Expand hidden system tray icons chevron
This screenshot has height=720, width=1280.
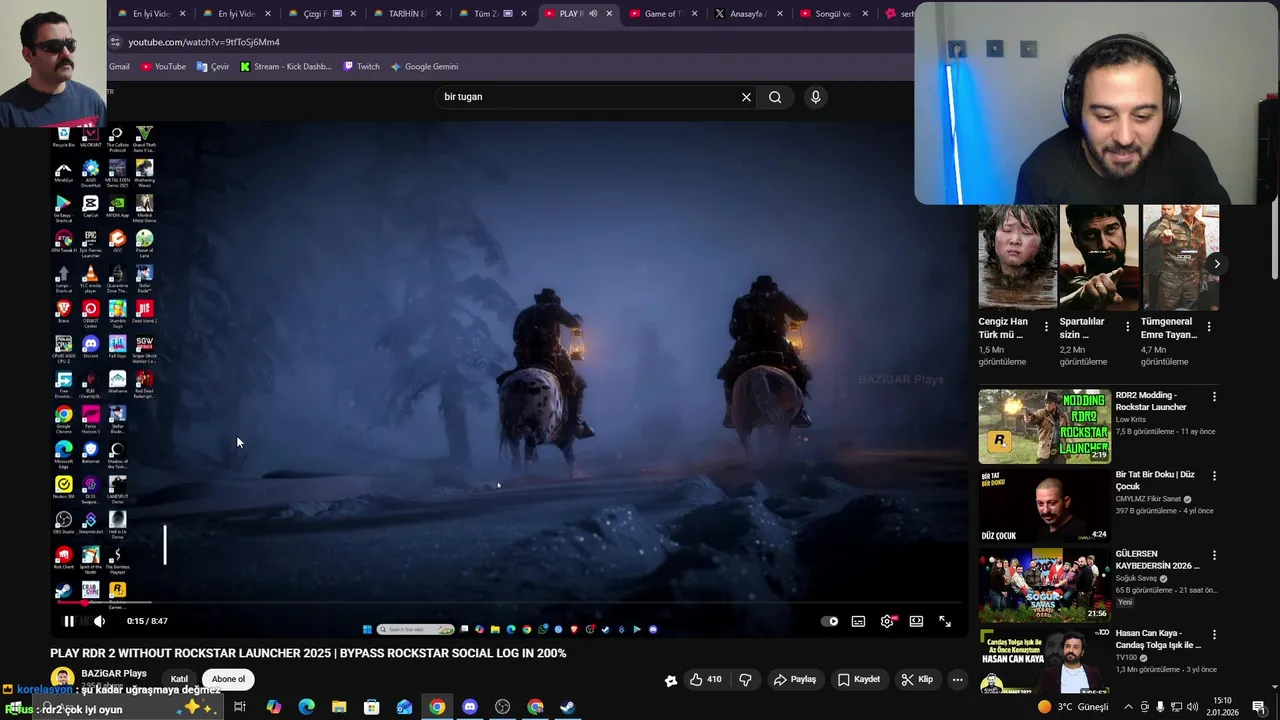point(1129,707)
